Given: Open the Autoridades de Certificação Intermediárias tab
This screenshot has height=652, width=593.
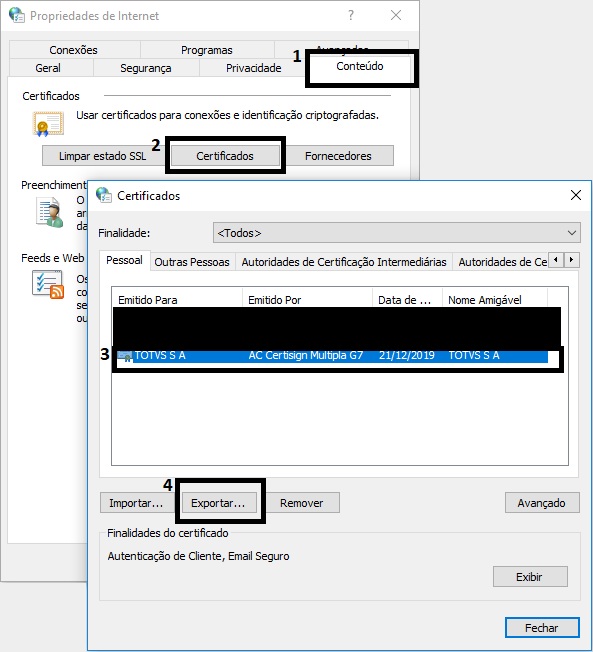Looking at the screenshot, I should 343,262.
